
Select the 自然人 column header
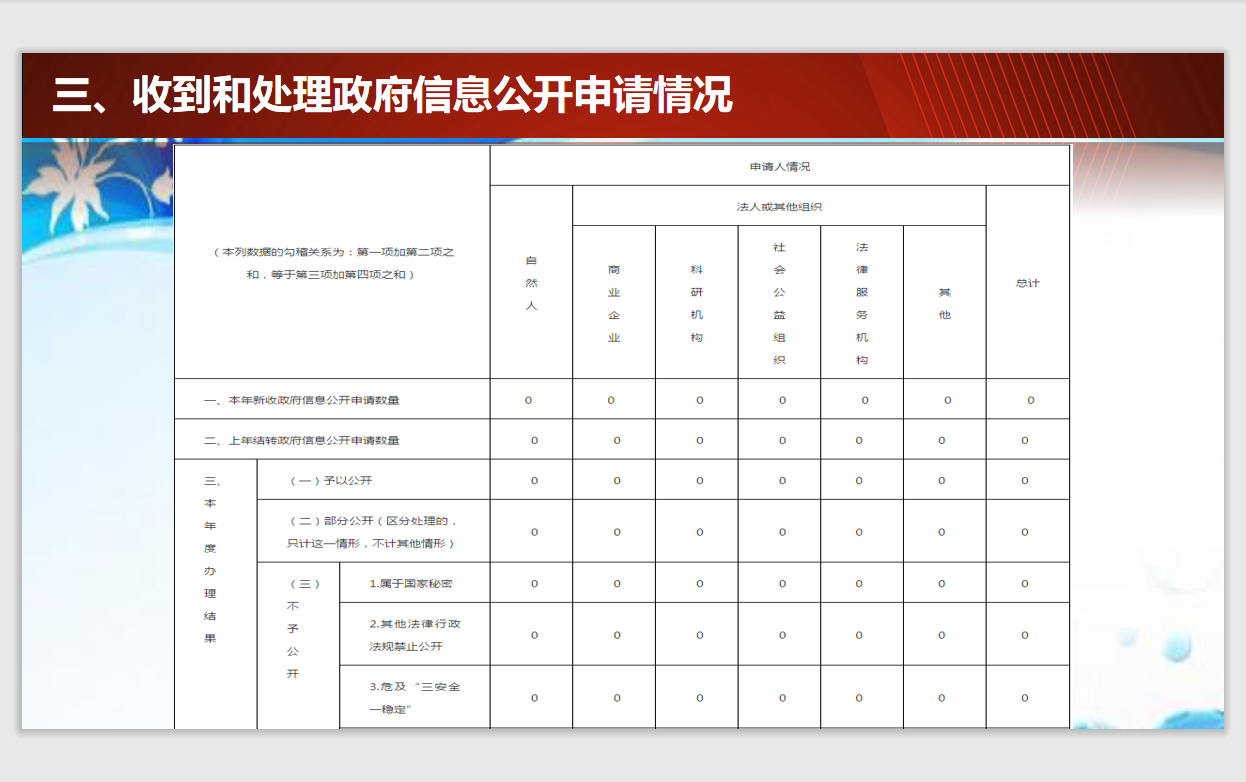point(531,283)
